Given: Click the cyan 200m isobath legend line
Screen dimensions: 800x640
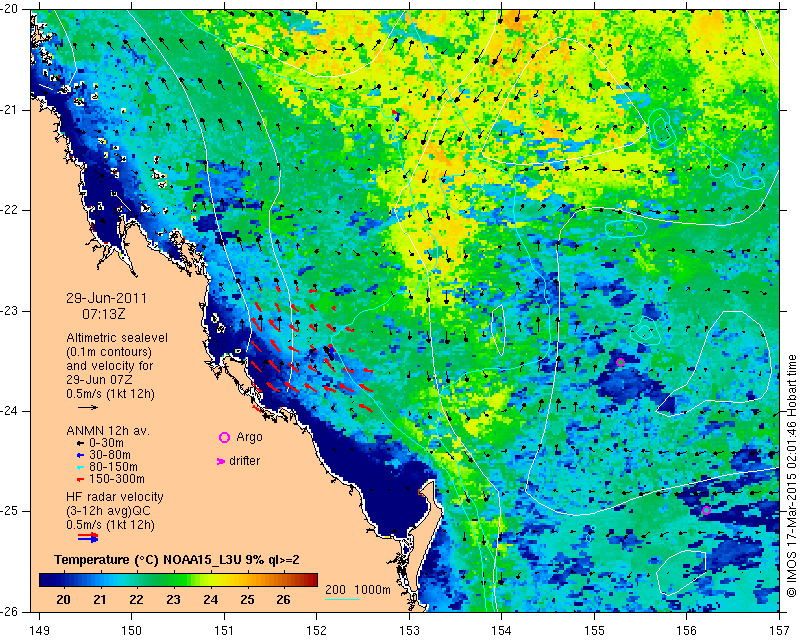Looking at the screenshot, I should click(x=342, y=598).
